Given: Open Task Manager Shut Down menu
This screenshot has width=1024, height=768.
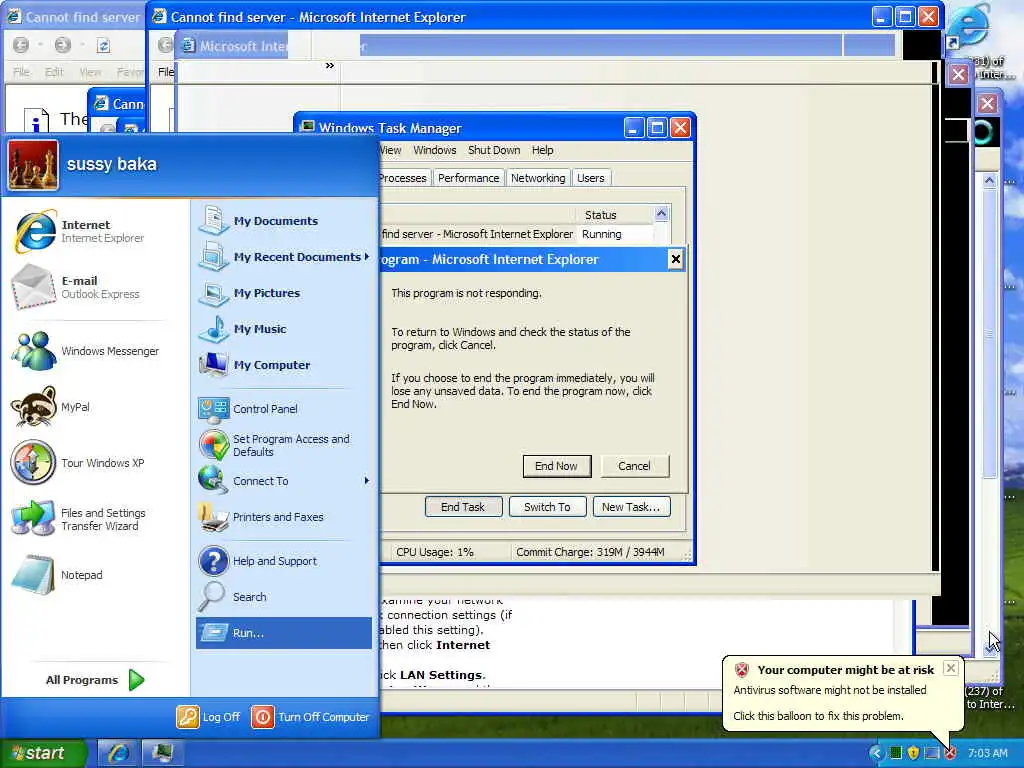Looking at the screenshot, I should [494, 150].
